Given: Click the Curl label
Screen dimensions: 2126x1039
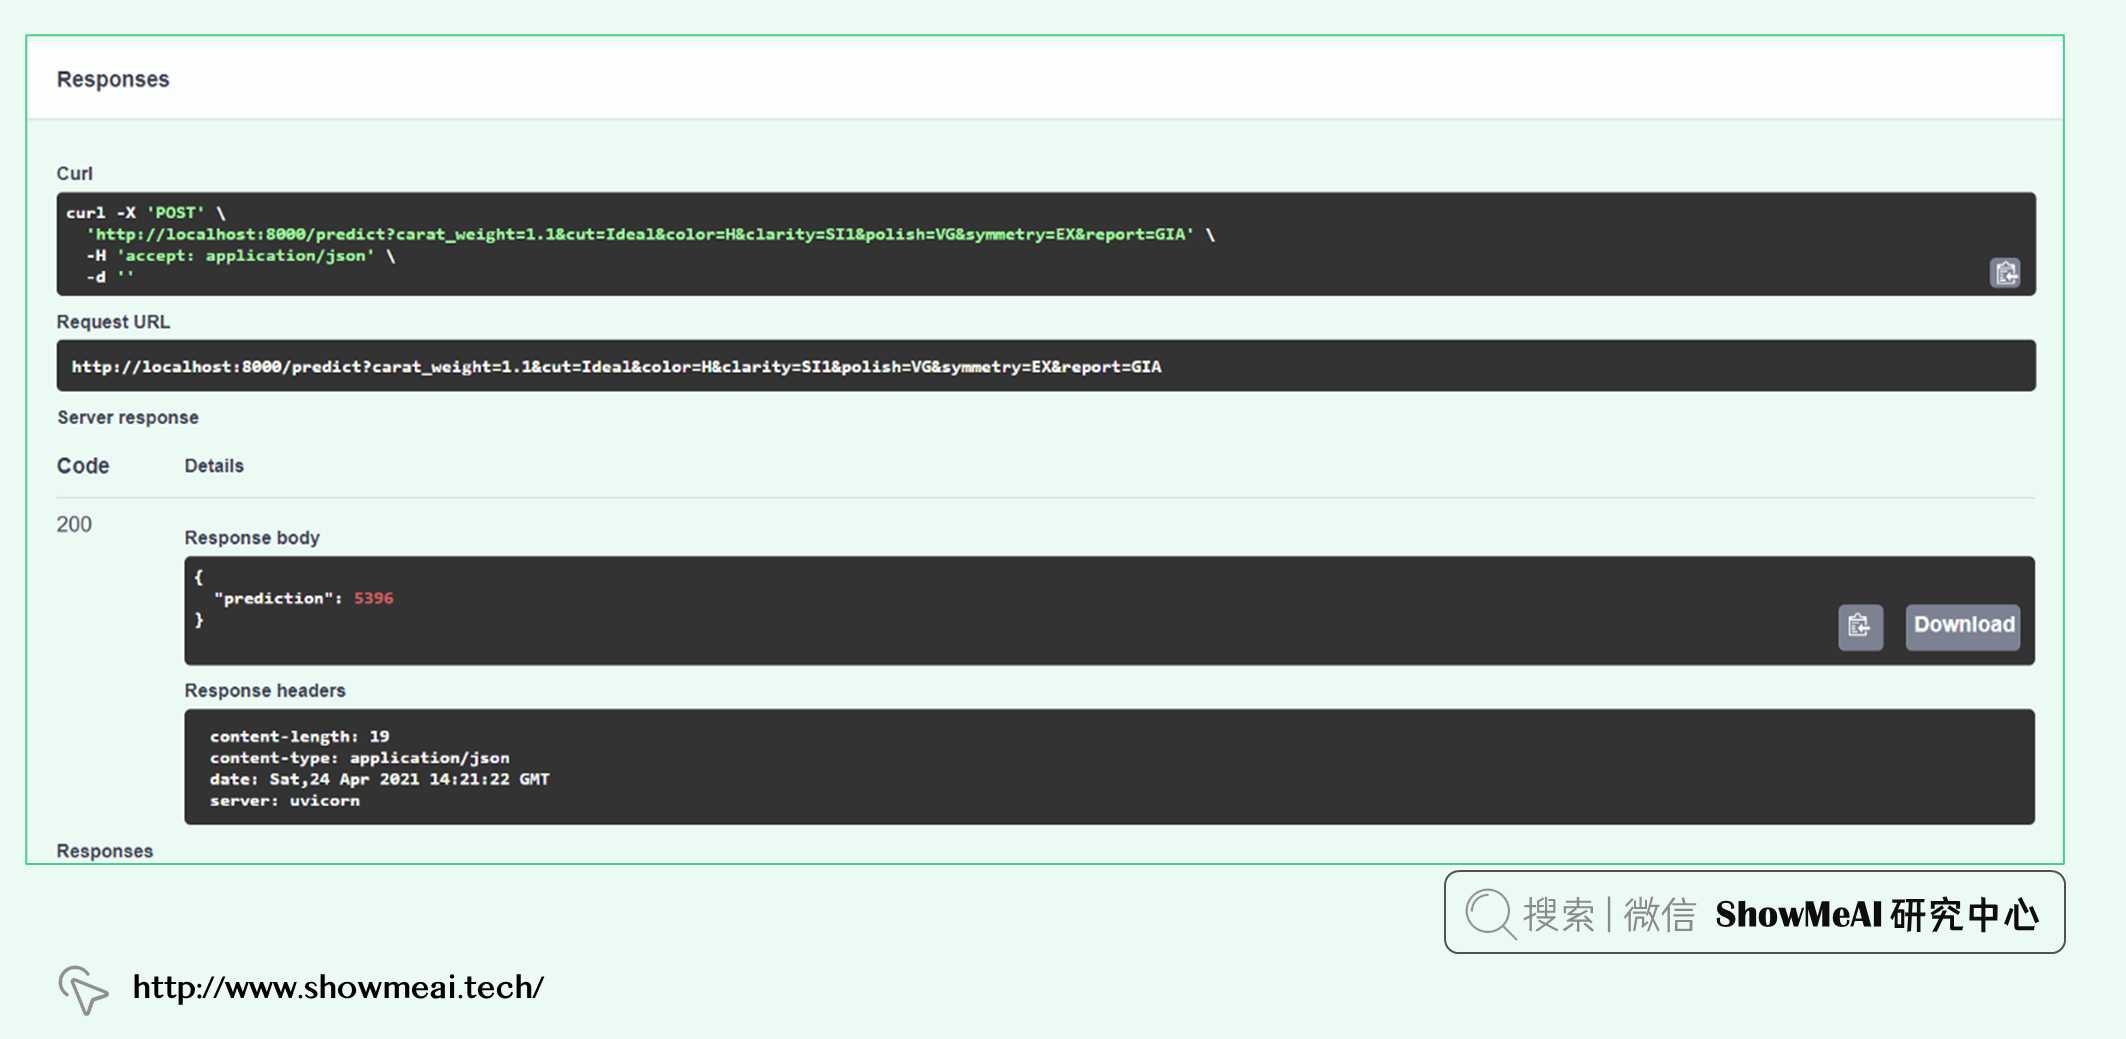Looking at the screenshot, I should pyautogui.click(x=74, y=173).
